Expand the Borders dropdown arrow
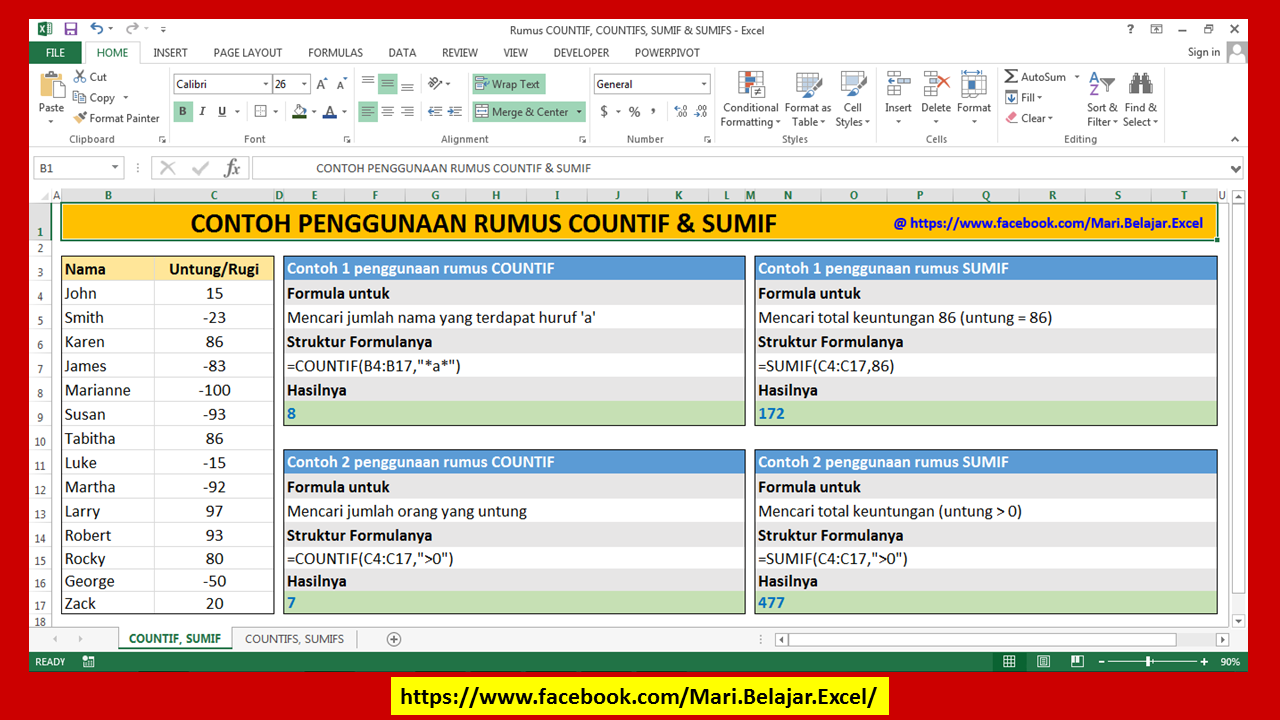The image size is (1280, 720). click(x=276, y=112)
